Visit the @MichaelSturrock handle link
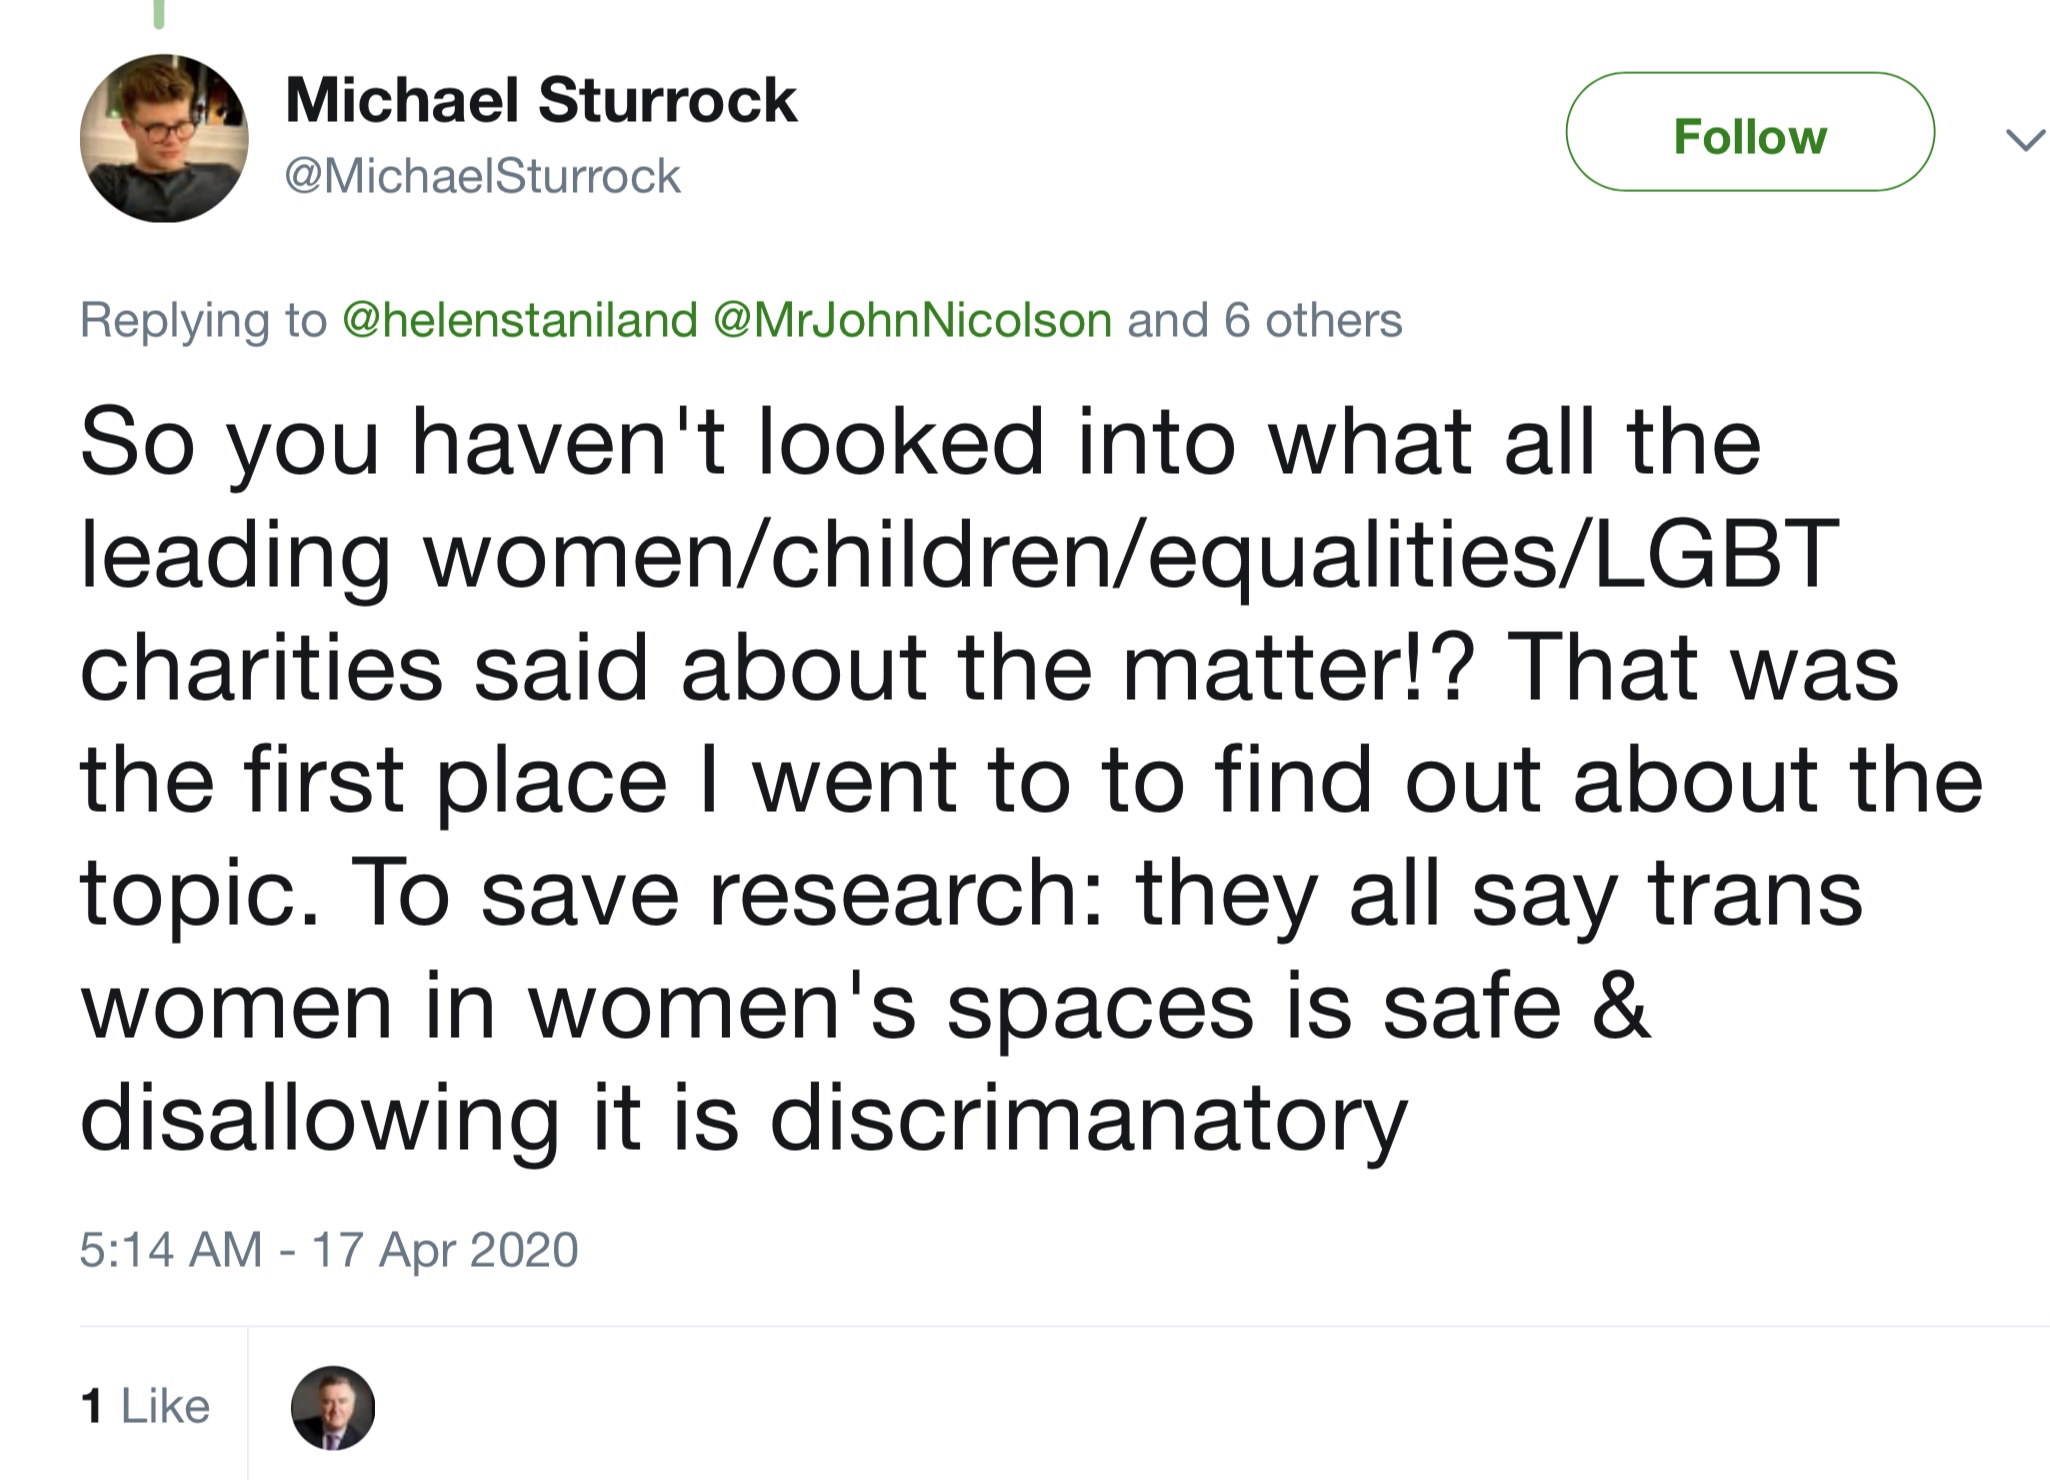2050x1480 pixels. pyautogui.click(x=482, y=177)
